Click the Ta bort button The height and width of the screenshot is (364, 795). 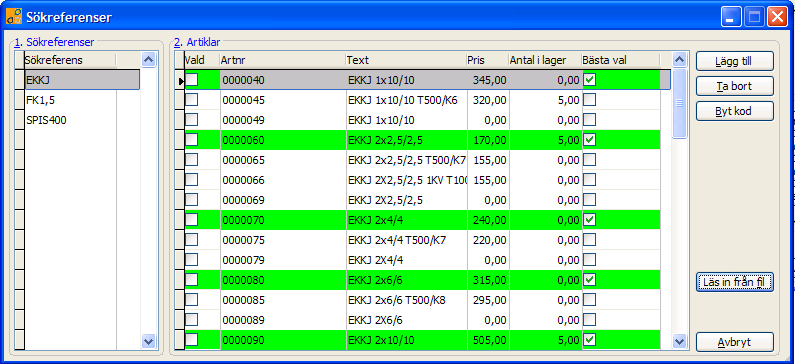[x=735, y=86]
